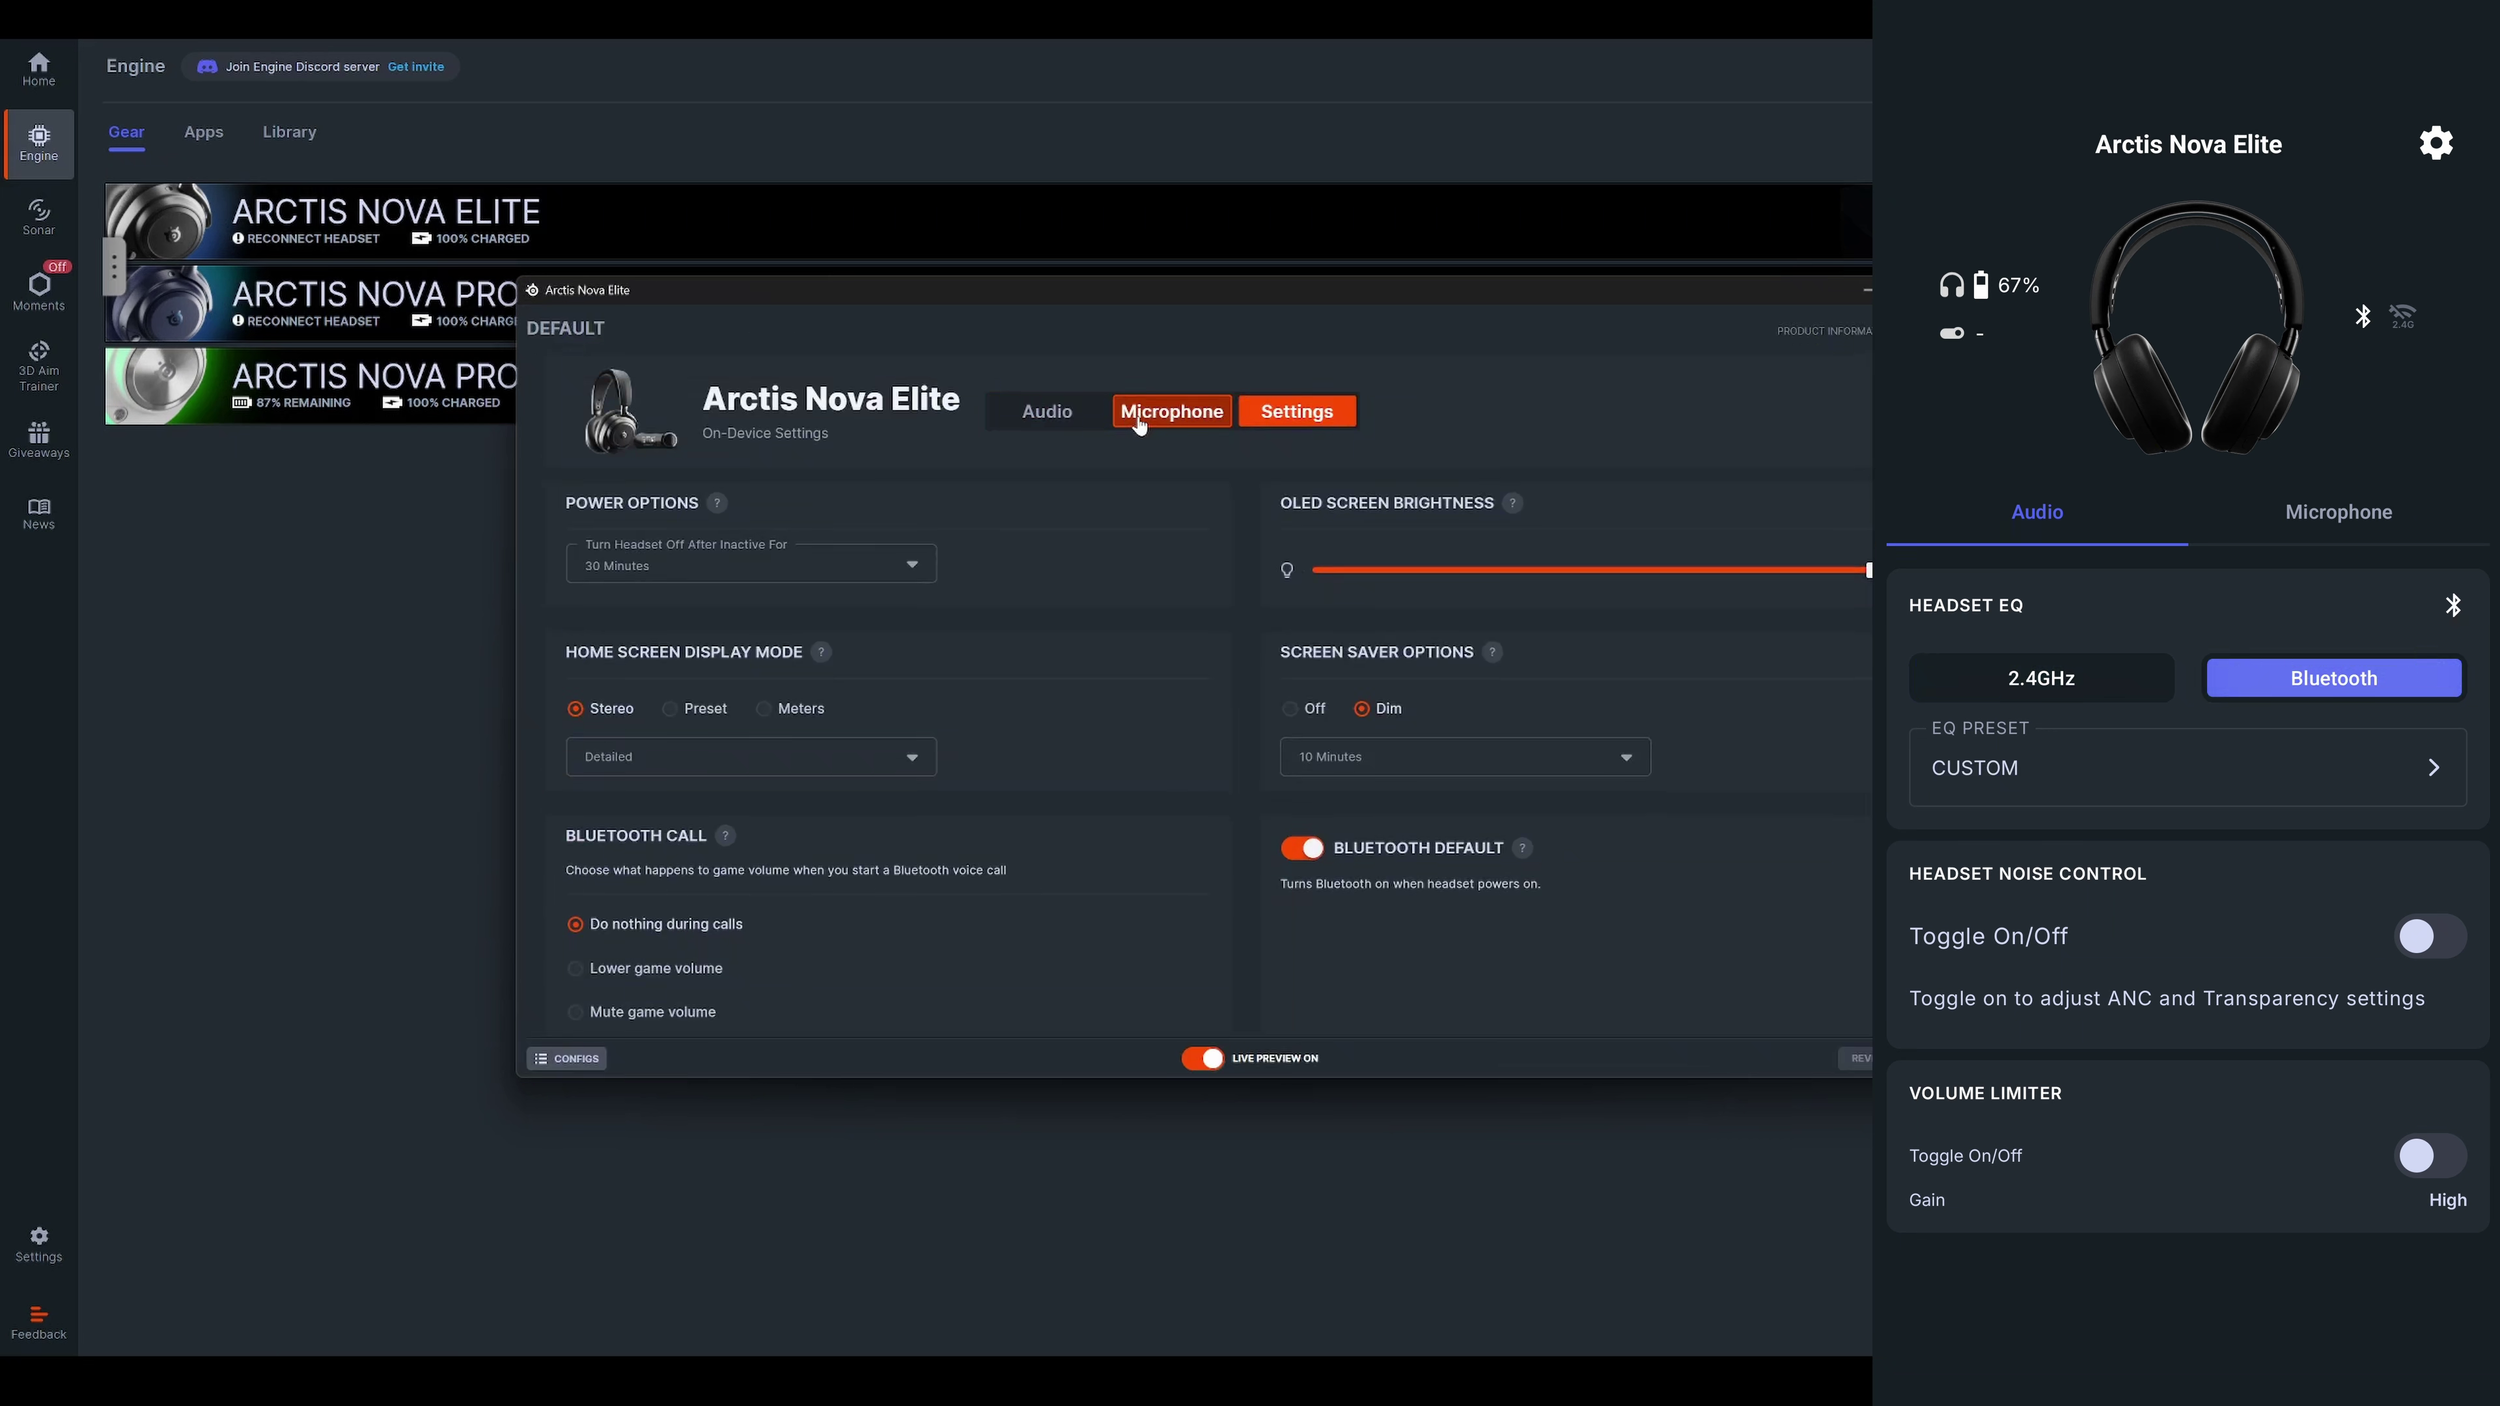Select Audio tab in the right panel
The height and width of the screenshot is (1406, 2500).
pyautogui.click(x=2036, y=512)
